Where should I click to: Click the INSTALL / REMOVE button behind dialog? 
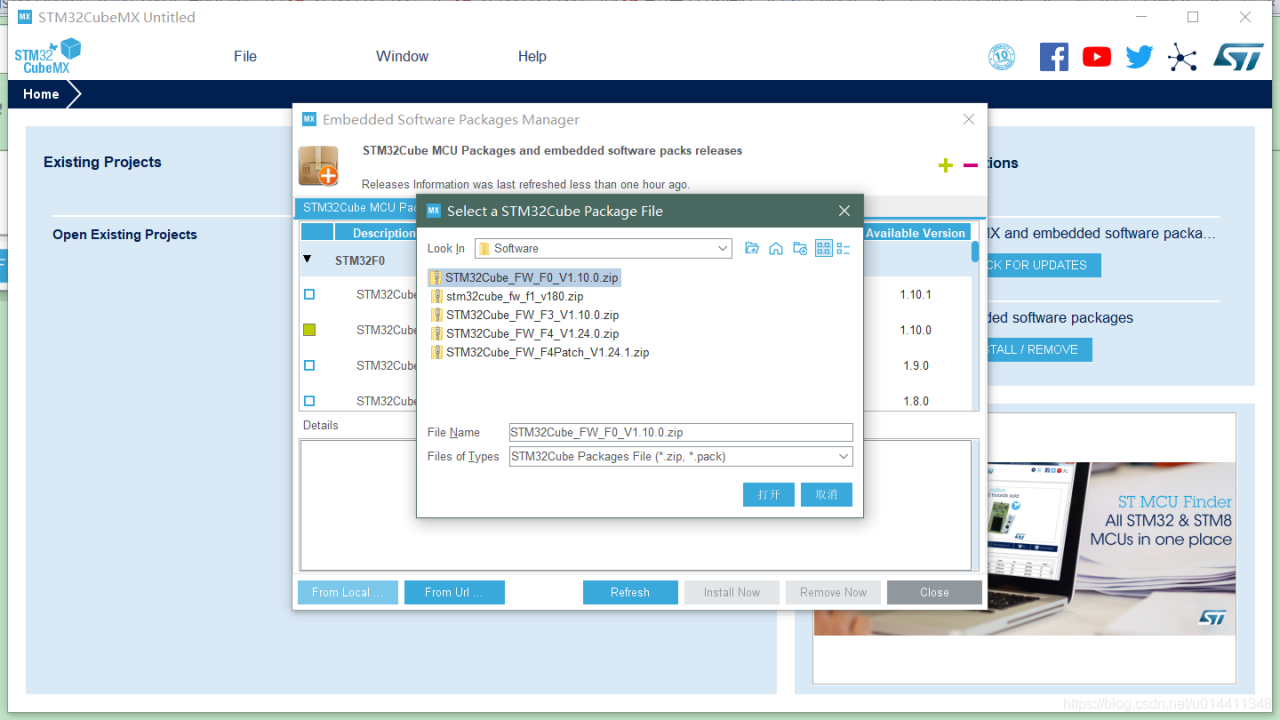(x=1039, y=350)
